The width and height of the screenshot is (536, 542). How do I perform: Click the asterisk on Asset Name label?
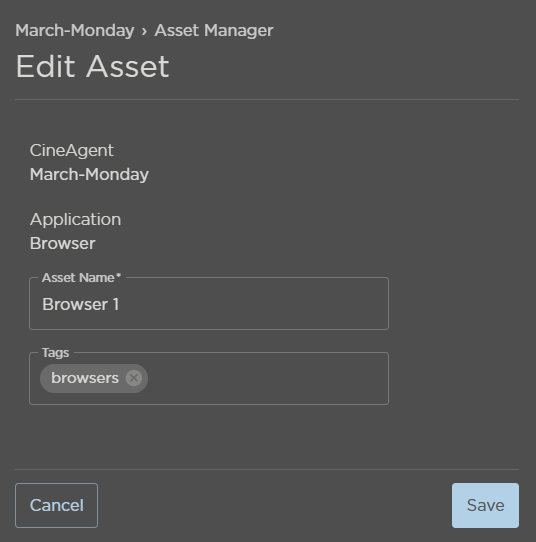pos(119,276)
